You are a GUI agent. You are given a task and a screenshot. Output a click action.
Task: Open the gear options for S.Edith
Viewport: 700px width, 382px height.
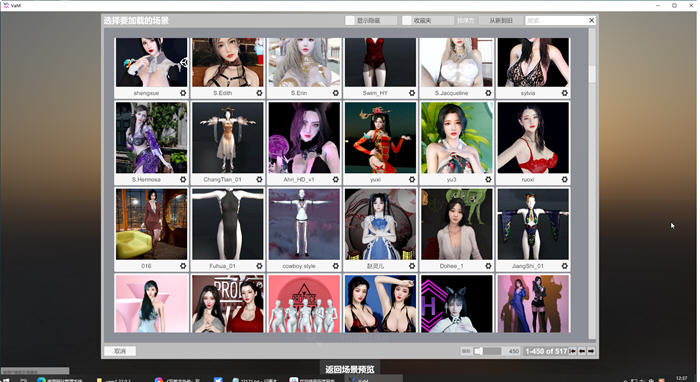coord(259,93)
